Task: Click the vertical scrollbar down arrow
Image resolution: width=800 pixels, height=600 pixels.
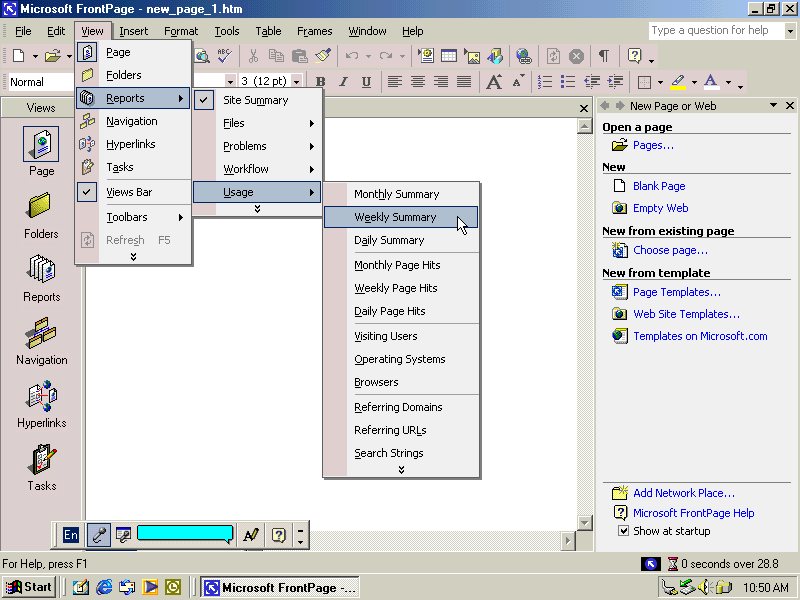Action: click(x=585, y=522)
